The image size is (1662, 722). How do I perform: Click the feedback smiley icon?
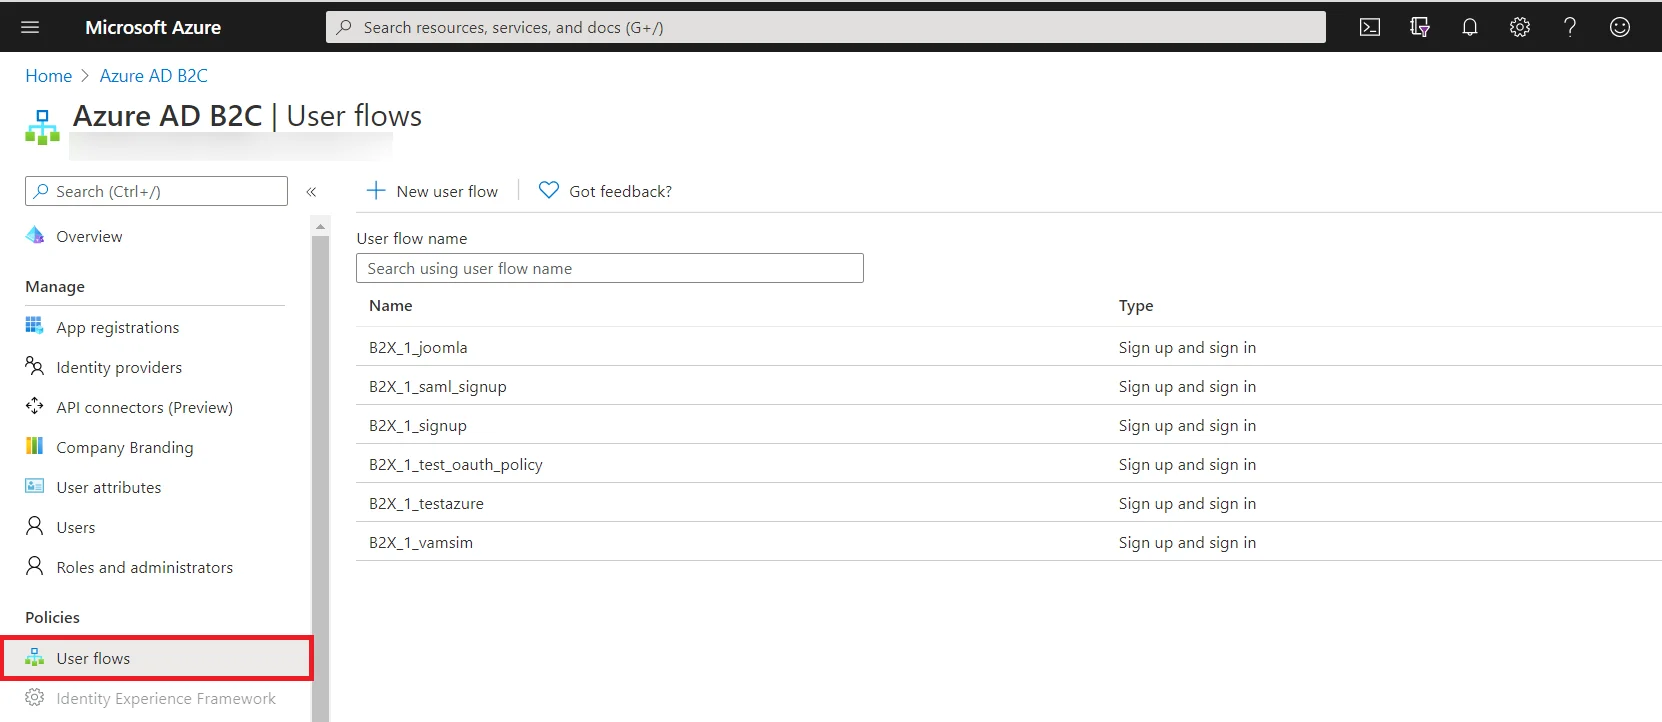(1620, 27)
